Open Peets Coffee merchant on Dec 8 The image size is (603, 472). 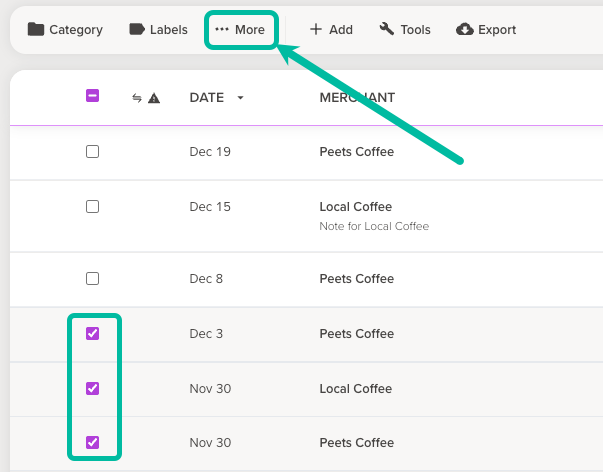coord(357,279)
